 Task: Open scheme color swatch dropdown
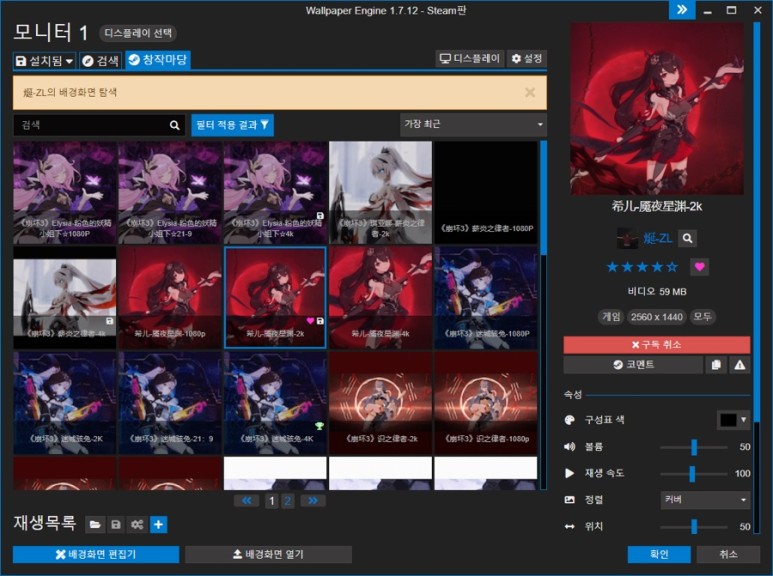(733, 420)
